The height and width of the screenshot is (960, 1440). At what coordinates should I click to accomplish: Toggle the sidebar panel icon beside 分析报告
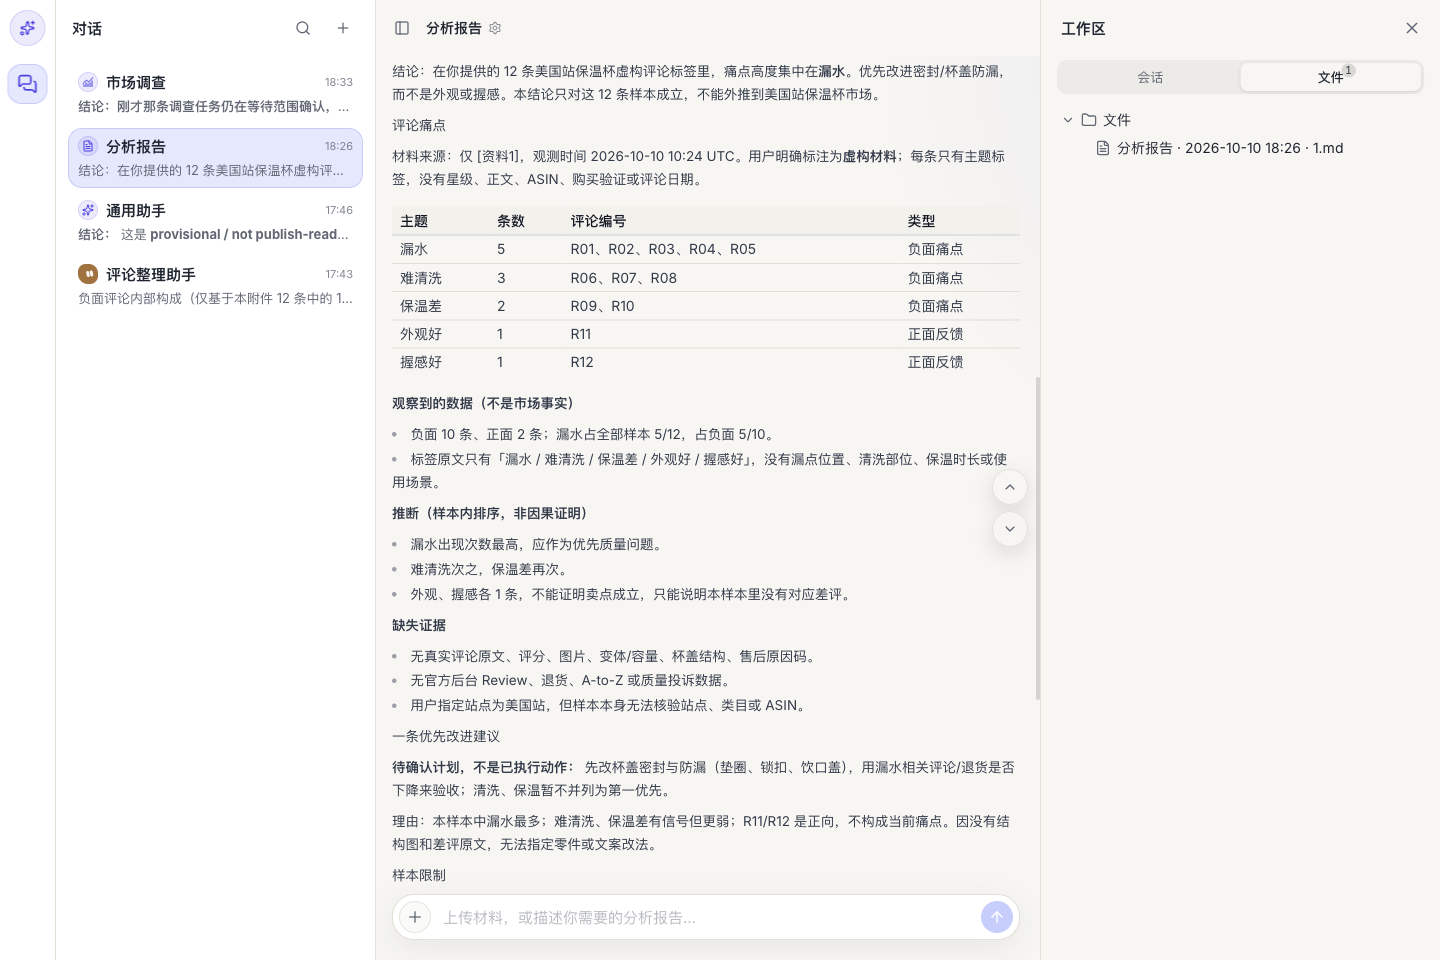pyautogui.click(x=402, y=28)
